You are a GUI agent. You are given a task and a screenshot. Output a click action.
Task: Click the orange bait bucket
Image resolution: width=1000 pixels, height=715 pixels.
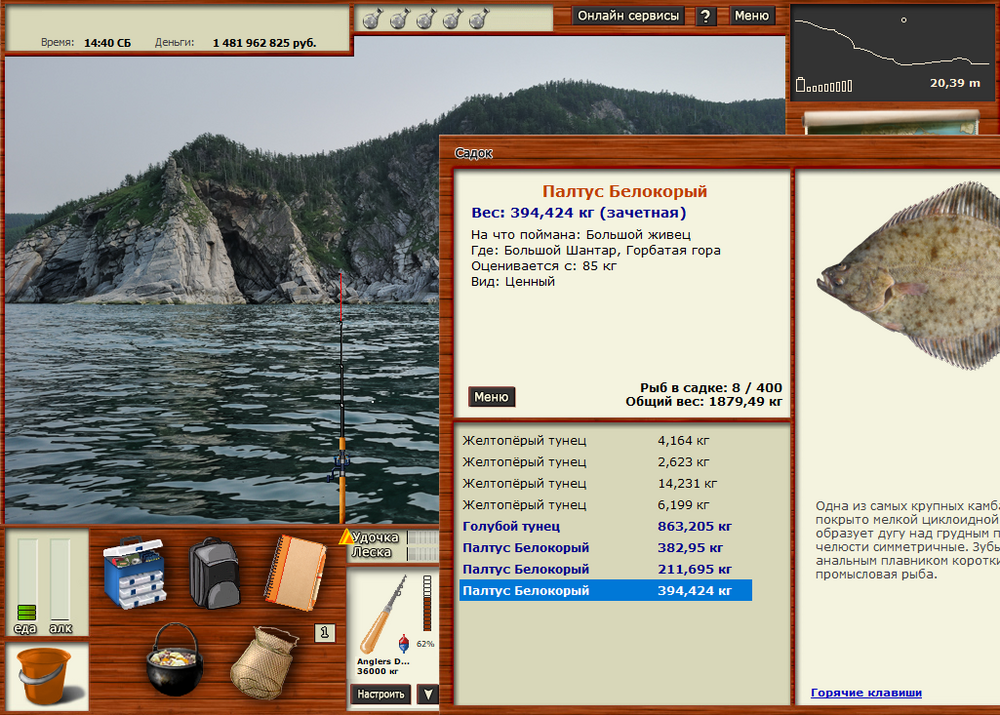(46, 676)
